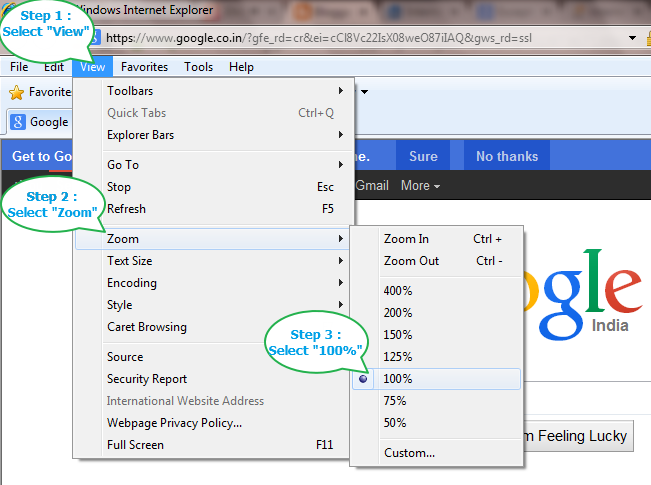Click I'm Feeling Lucky button
This screenshot has width=651, height=485.
[578, 436]
